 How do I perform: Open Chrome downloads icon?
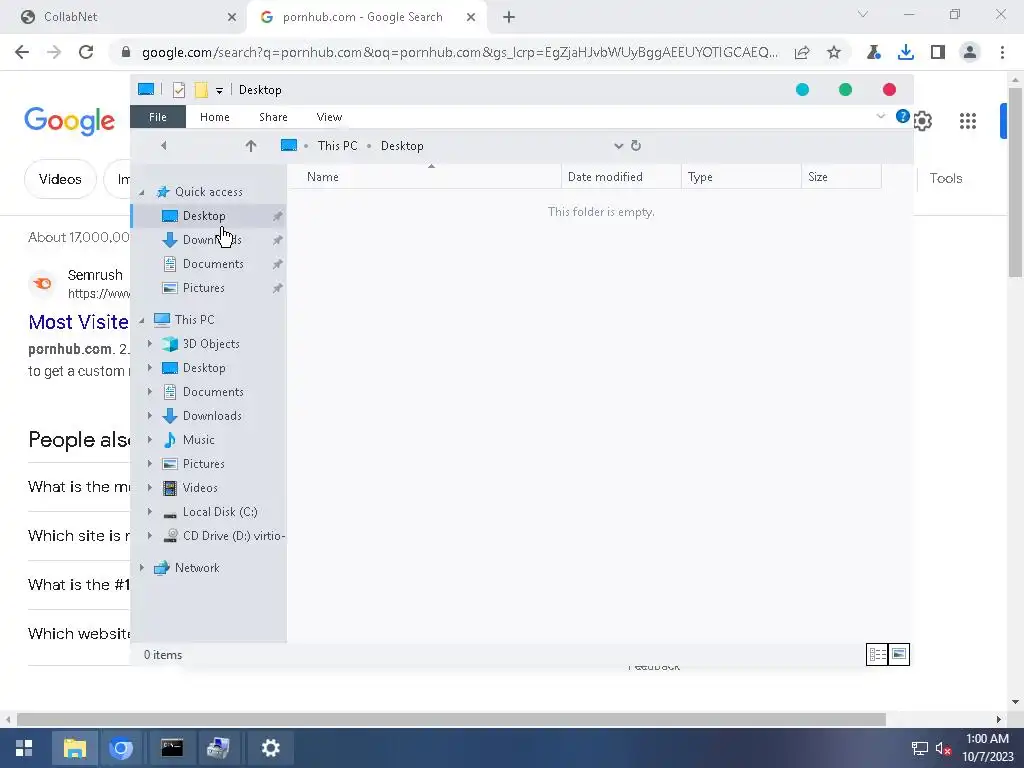tap(906, 52)
